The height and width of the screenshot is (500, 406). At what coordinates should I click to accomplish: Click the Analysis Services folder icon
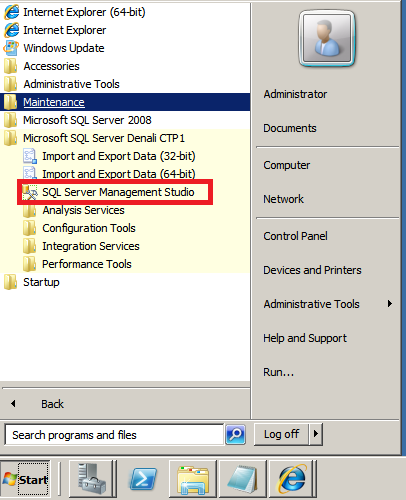(x=30, y=210)
